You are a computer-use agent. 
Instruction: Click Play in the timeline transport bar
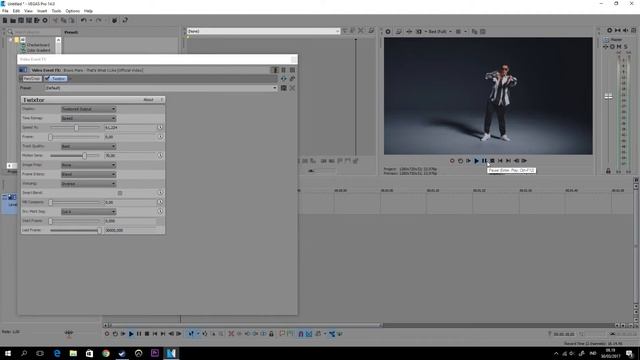coord(131,334)
